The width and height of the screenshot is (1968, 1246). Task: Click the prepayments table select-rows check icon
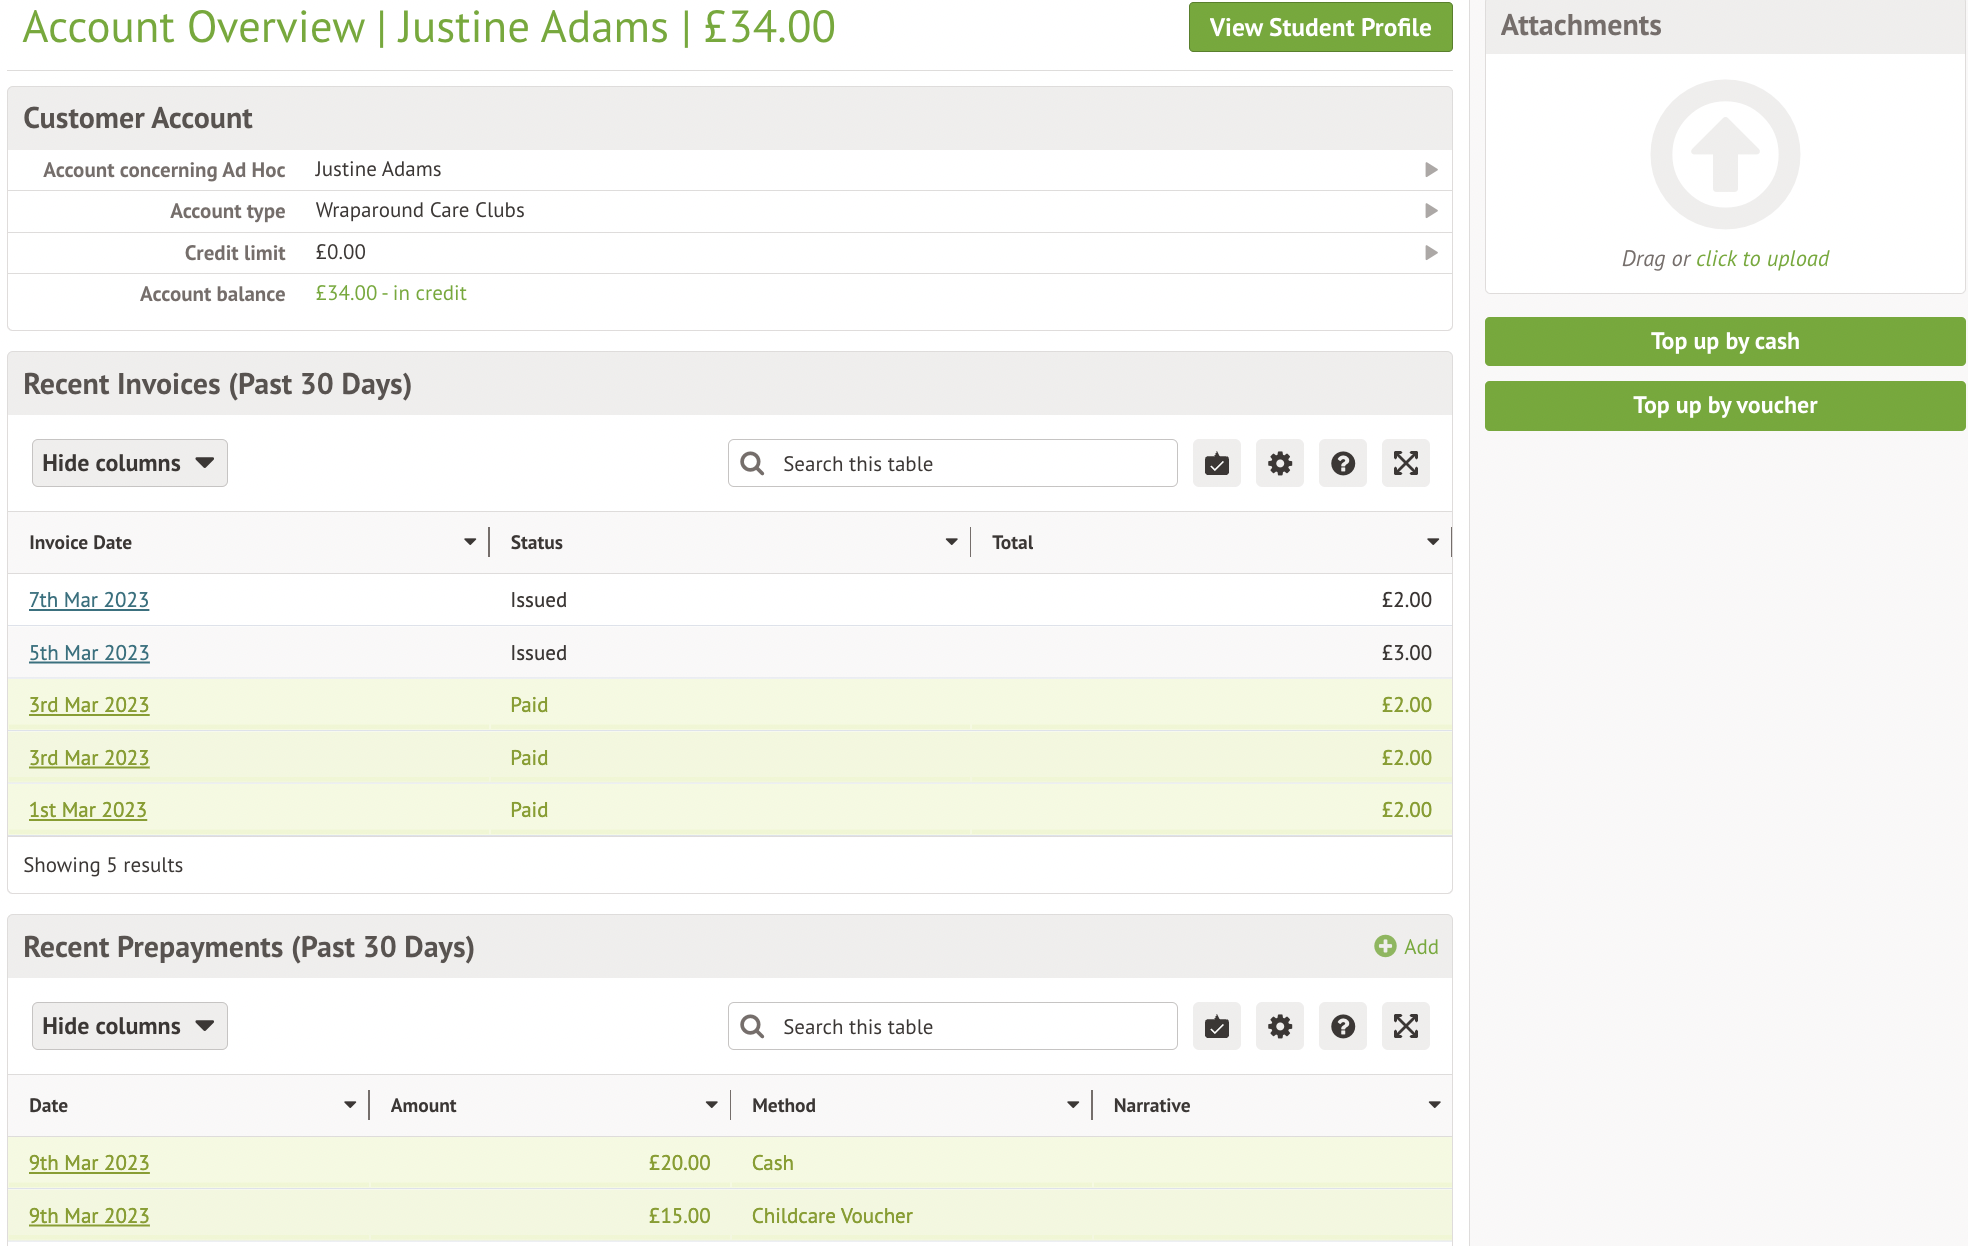coord(1216,1027)
